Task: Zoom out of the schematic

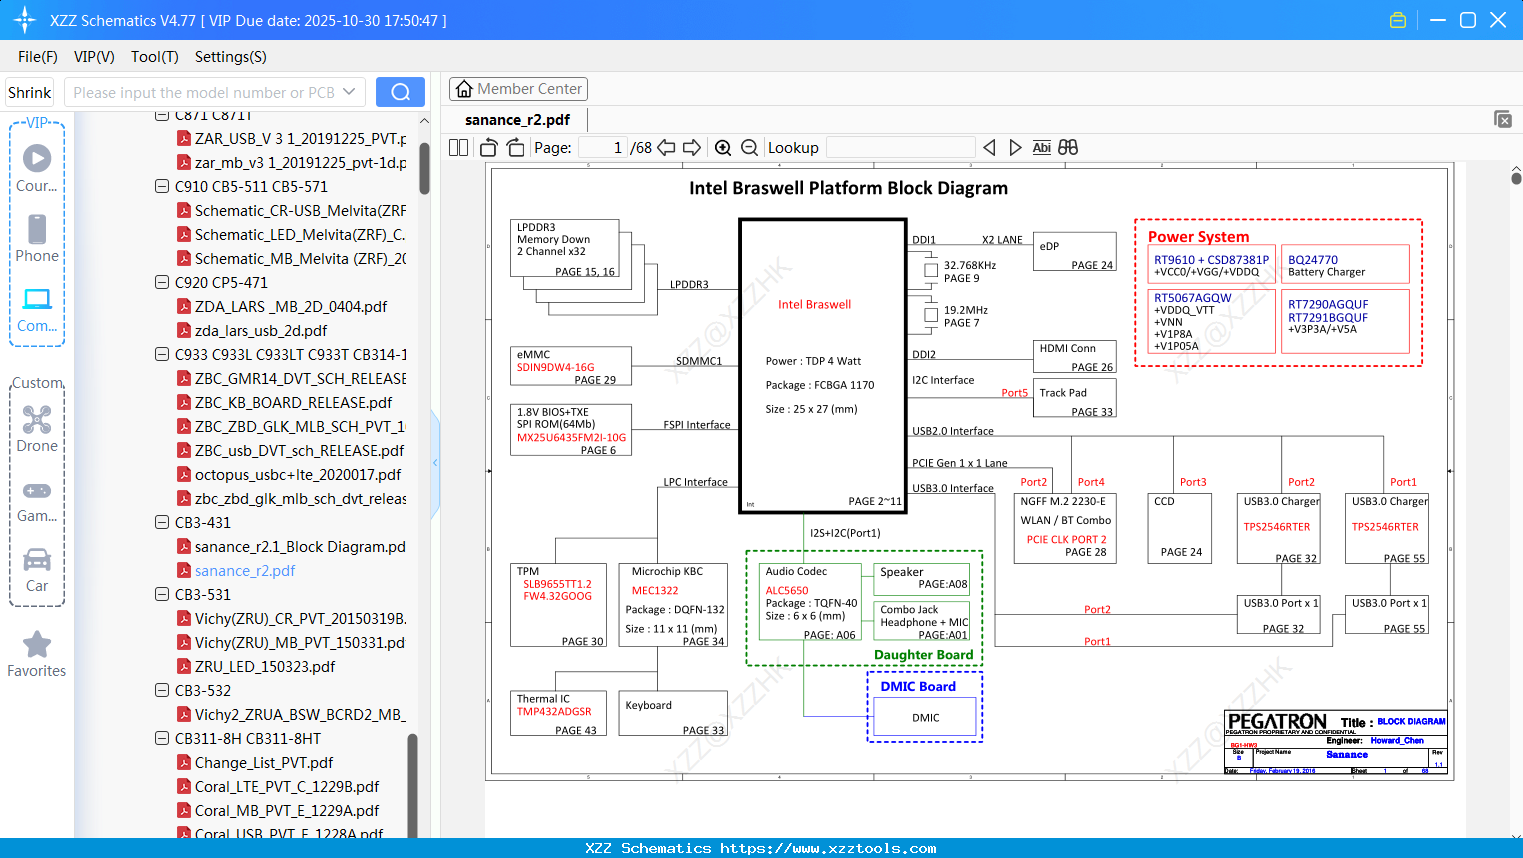Action: [x=749, y=148]
